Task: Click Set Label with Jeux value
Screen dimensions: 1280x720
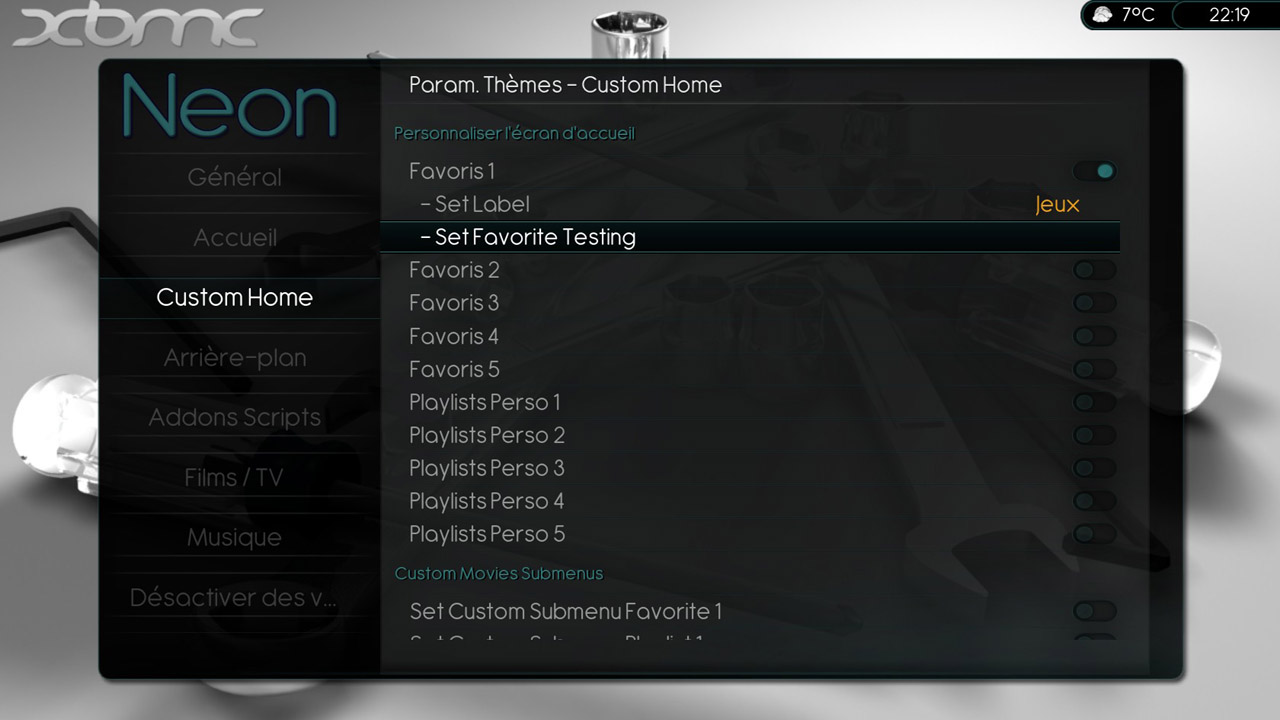Action: (750, 204)
